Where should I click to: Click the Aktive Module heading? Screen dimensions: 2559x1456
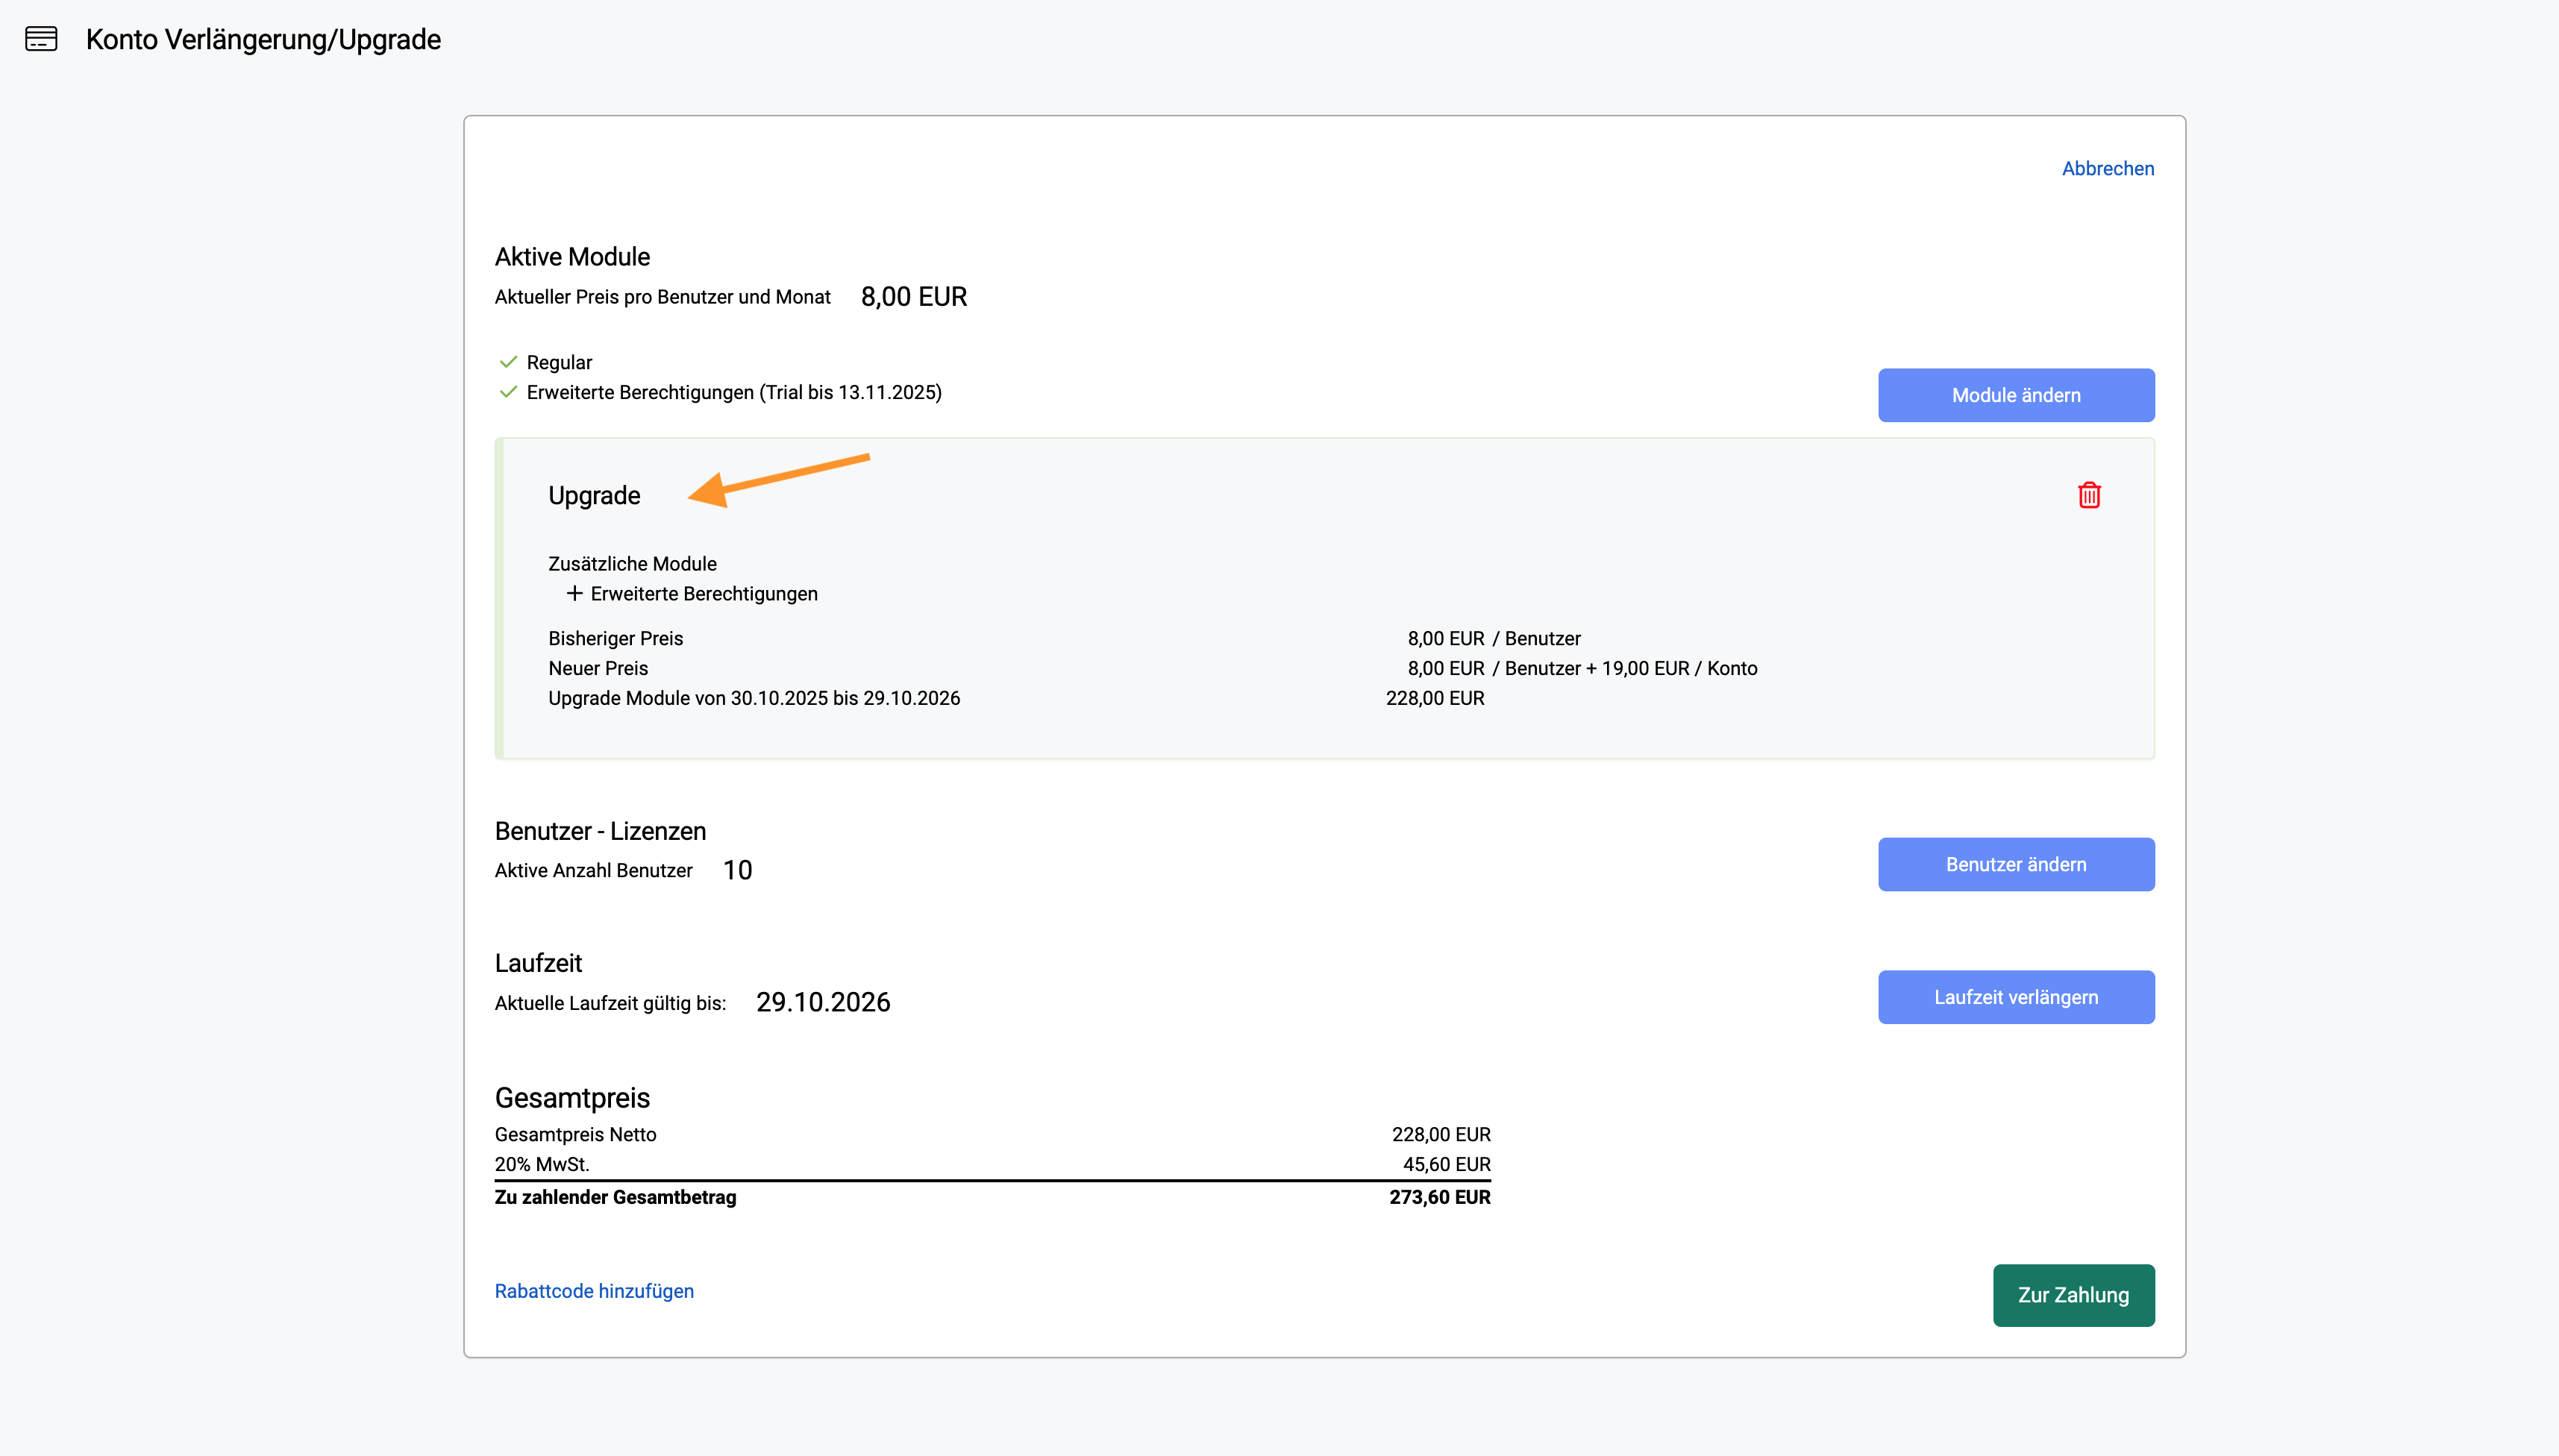(x=572, y=257)
